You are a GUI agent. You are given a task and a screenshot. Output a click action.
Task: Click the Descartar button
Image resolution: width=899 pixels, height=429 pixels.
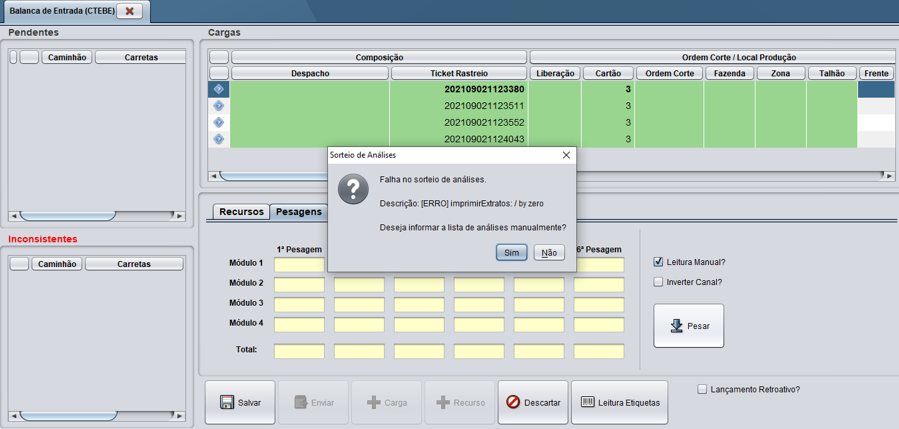click(x=533, y=403)
